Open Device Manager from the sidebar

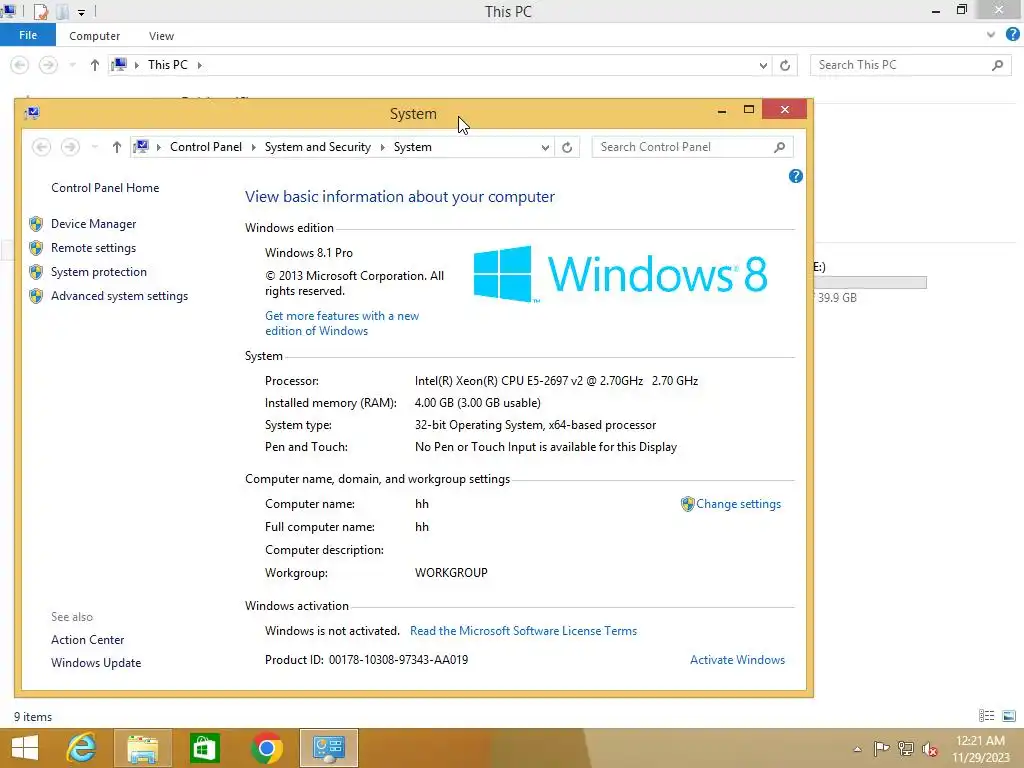93,224
